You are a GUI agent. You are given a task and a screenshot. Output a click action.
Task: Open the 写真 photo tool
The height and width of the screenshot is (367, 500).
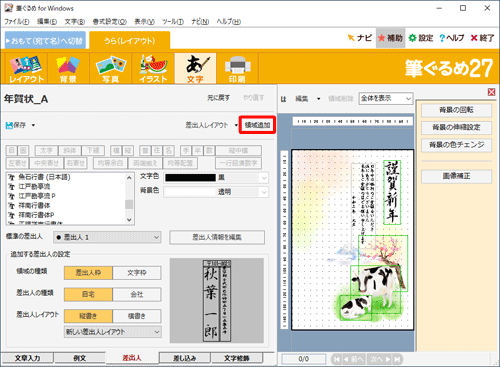(111, 69)
